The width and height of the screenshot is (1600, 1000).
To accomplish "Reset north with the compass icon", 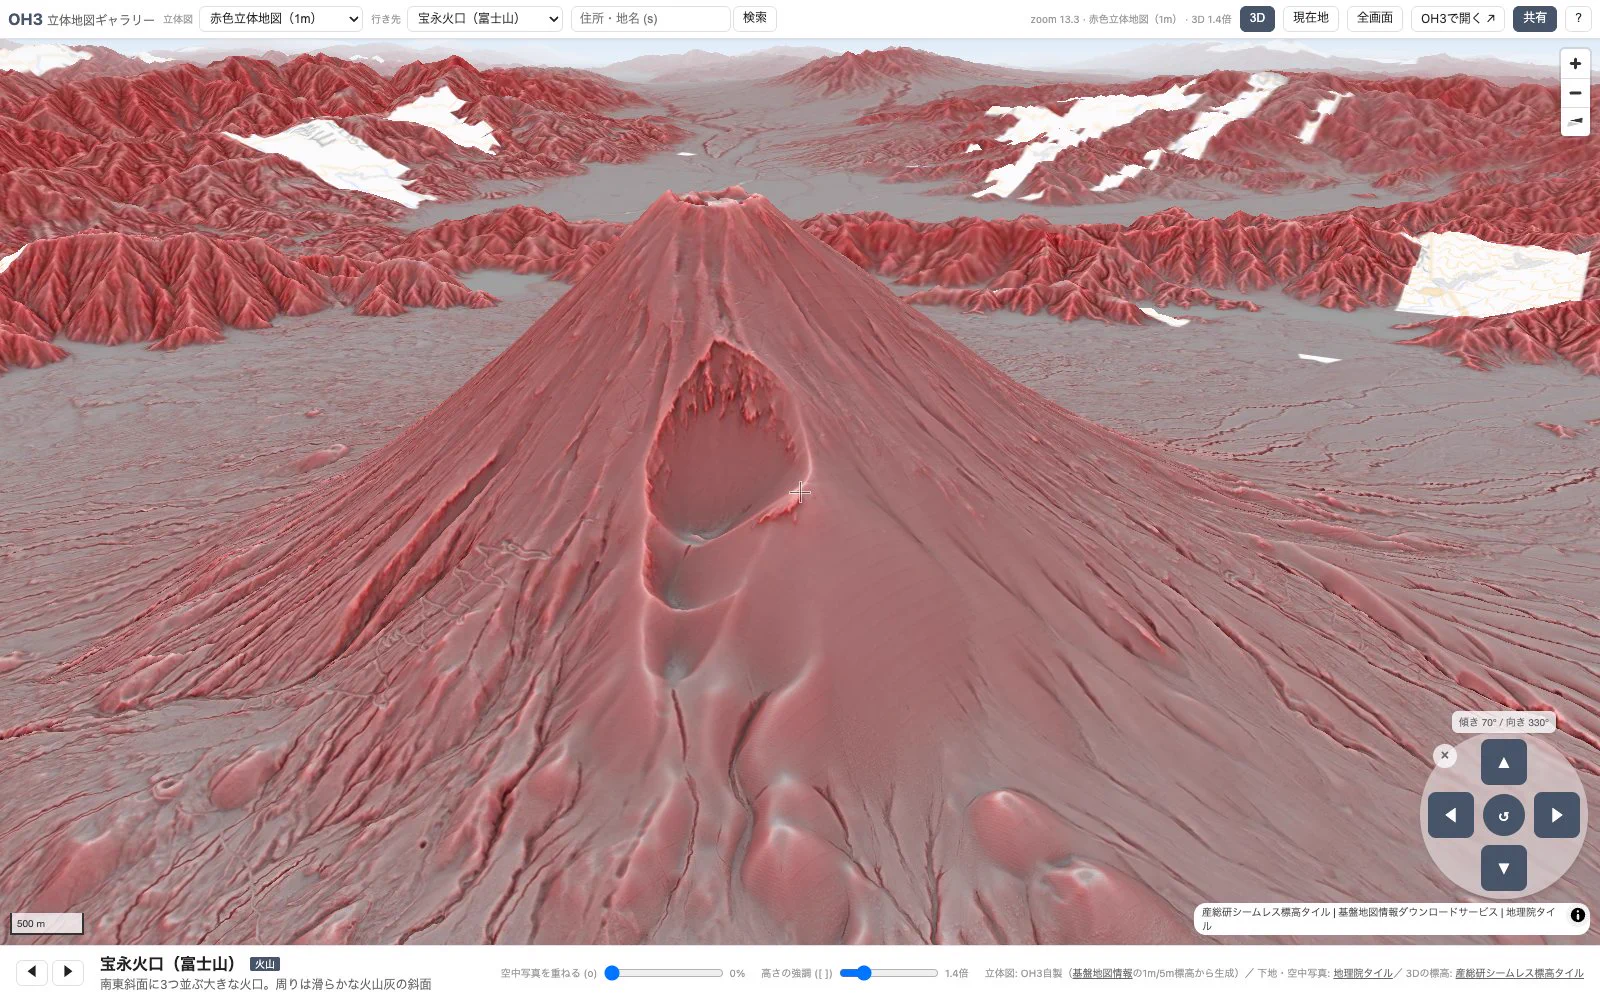I will point(1575,121).
